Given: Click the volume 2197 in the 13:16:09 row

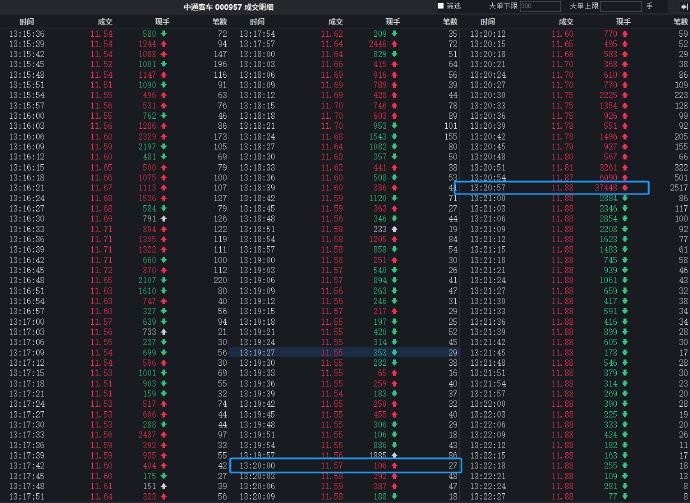Looking at the screenshot, I should click(x=147, y=147).
